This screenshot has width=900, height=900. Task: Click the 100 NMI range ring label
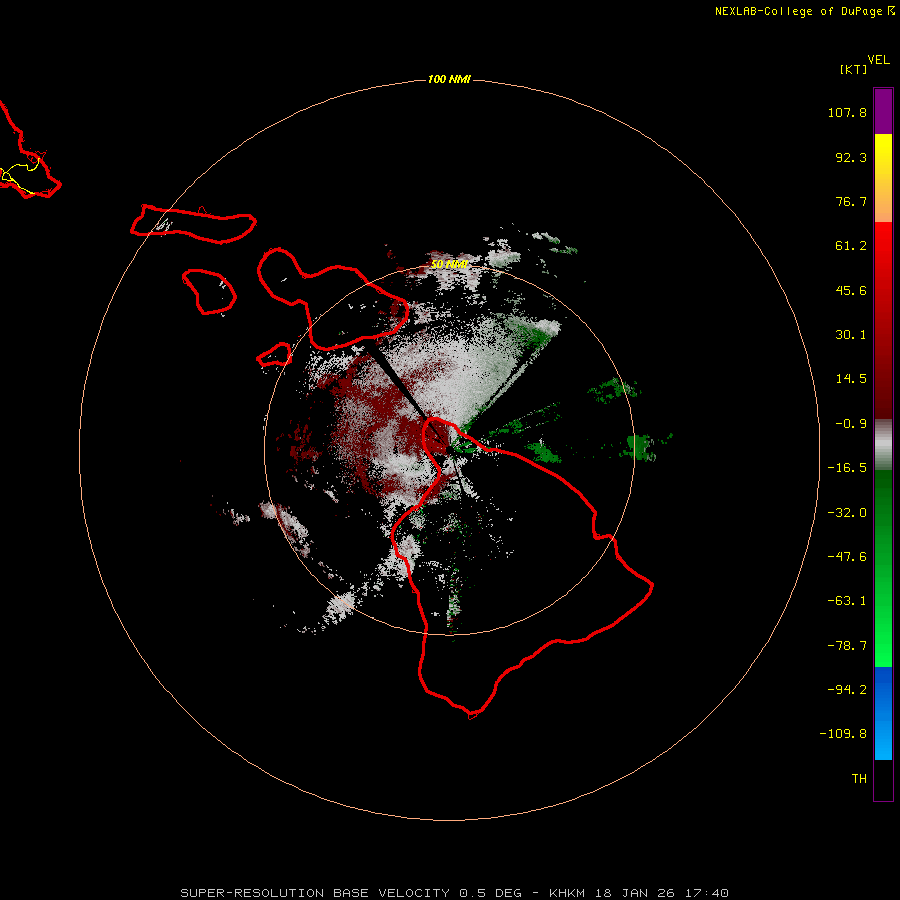pyautogui.click(x=449, y=79)
